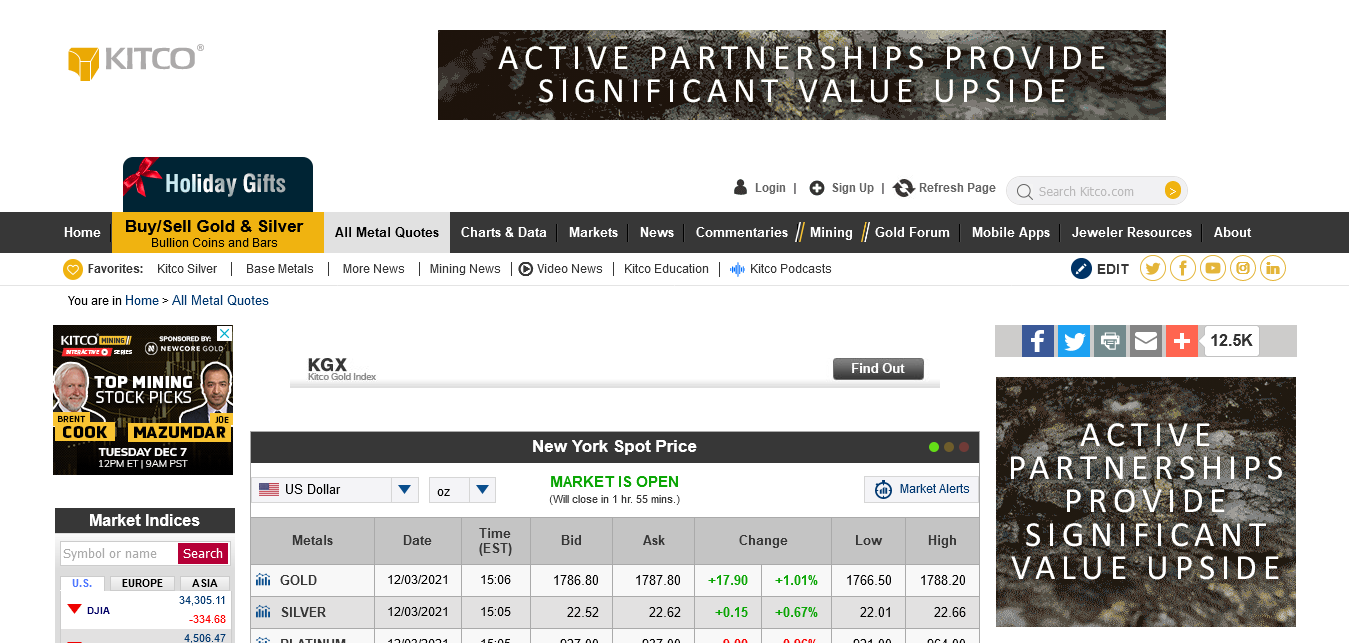Viewport: 1366px width, 643px height.
Task: Click the green carousel indicator dot
Action: pos(934,447)
